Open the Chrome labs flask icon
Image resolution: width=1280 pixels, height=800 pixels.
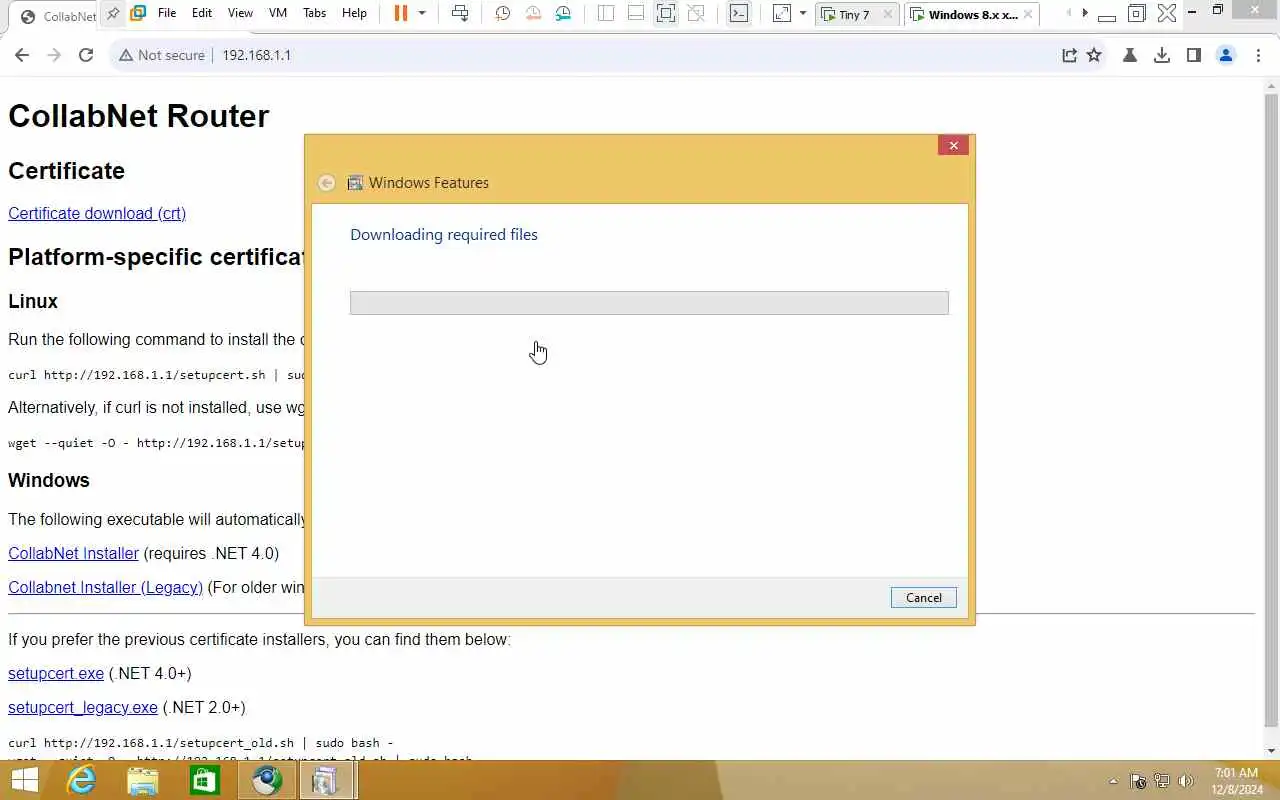(x=1130, y=56)
